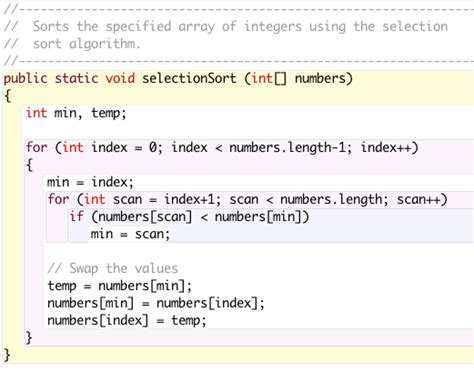Screen dimensions: 474x372
Task: Click the declaration 'int min, temp;'
Action: [x=76, y=113]
